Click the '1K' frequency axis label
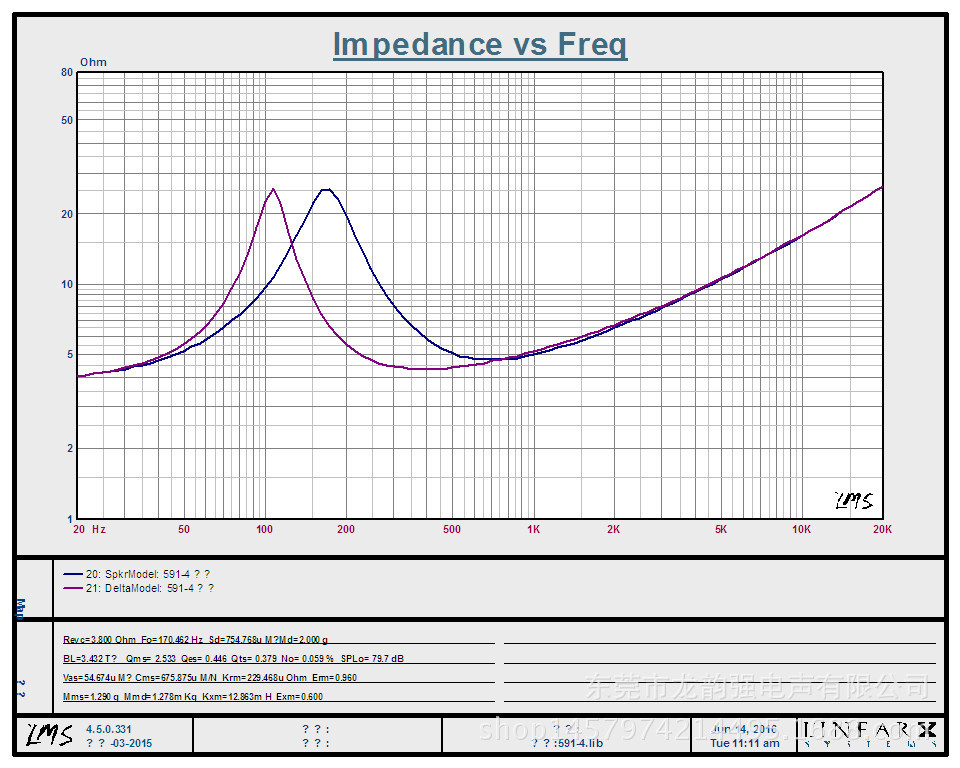Viewport: 960px width, 768px height. coord(533,529)
